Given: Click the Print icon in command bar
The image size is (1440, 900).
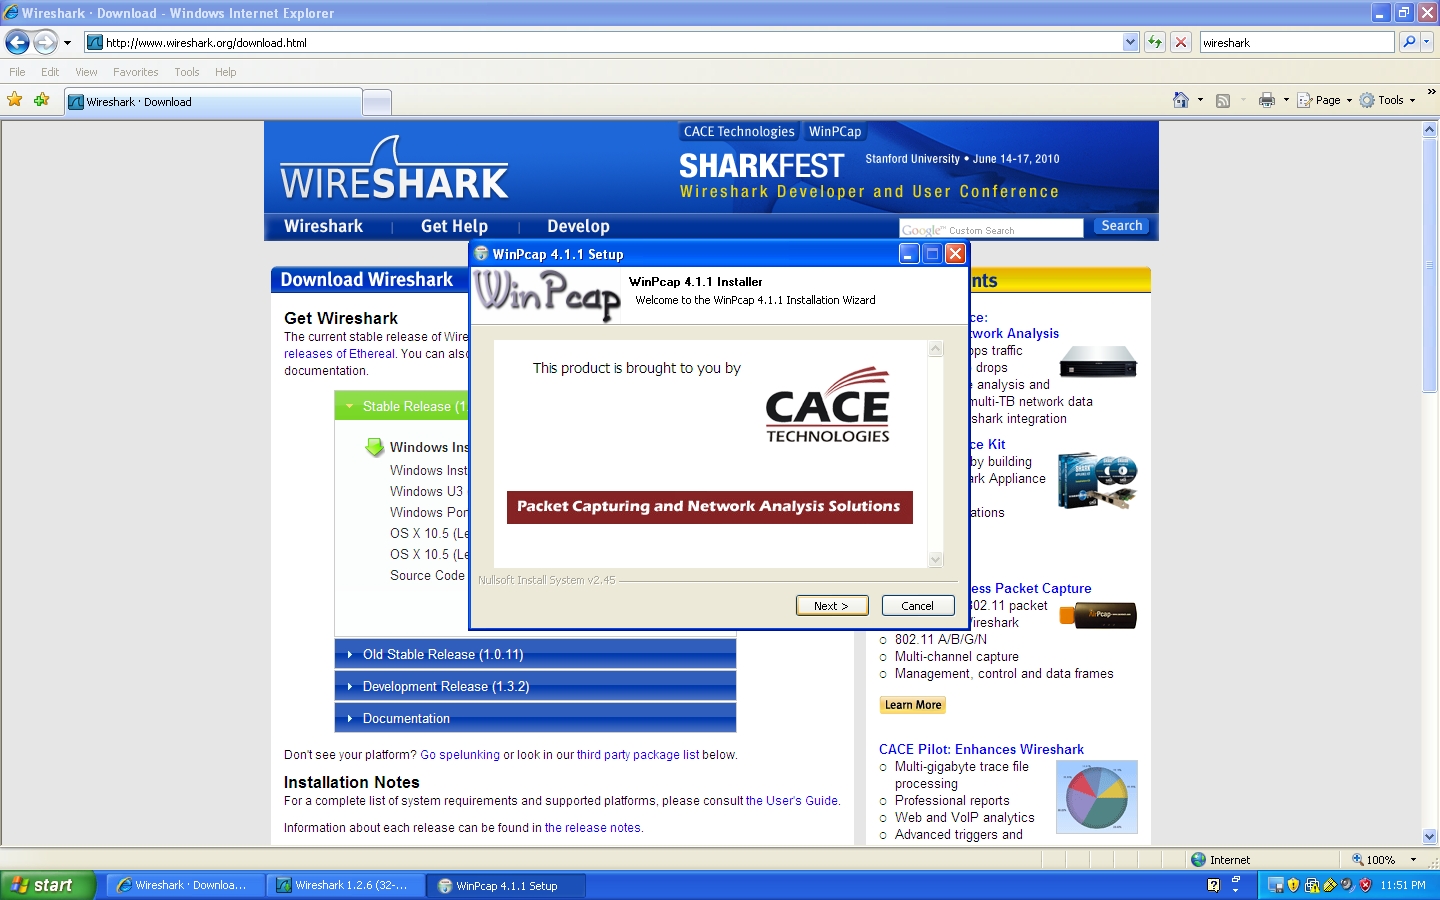Looking at the screenshot, I should (x=1267, y=100).
